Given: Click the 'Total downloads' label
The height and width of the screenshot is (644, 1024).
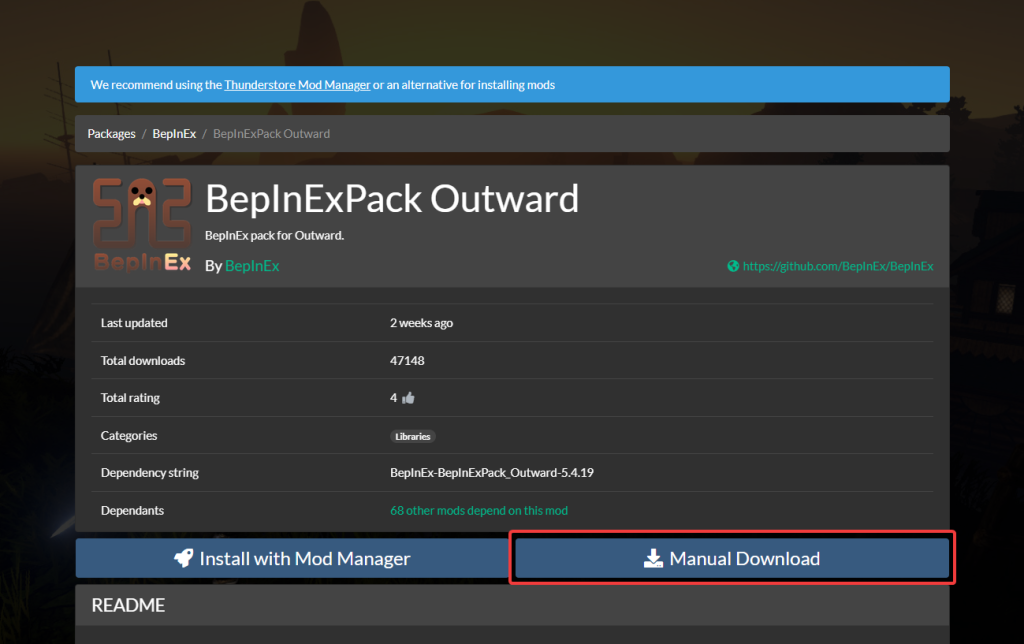Looking at the screenshot, I should click(x=143, y=361).
